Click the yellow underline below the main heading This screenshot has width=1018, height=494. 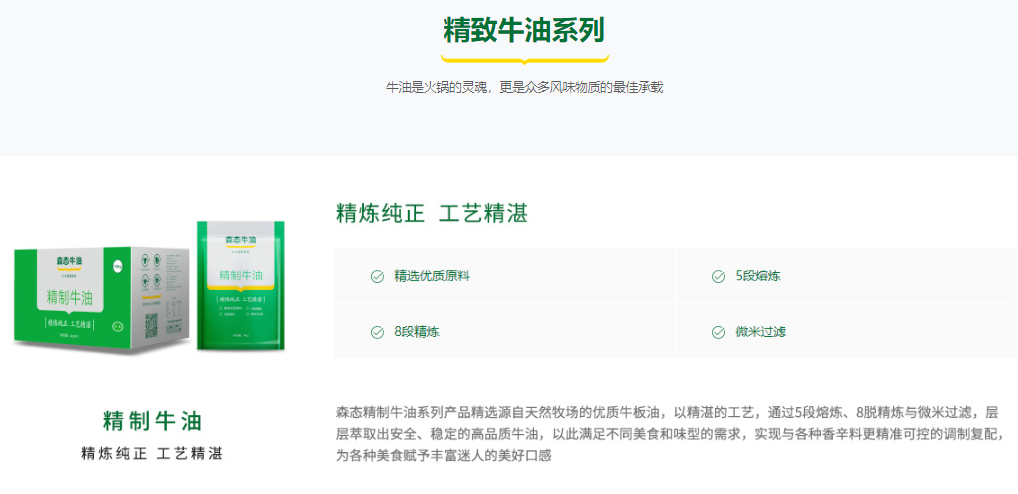(x=525, y=59)
